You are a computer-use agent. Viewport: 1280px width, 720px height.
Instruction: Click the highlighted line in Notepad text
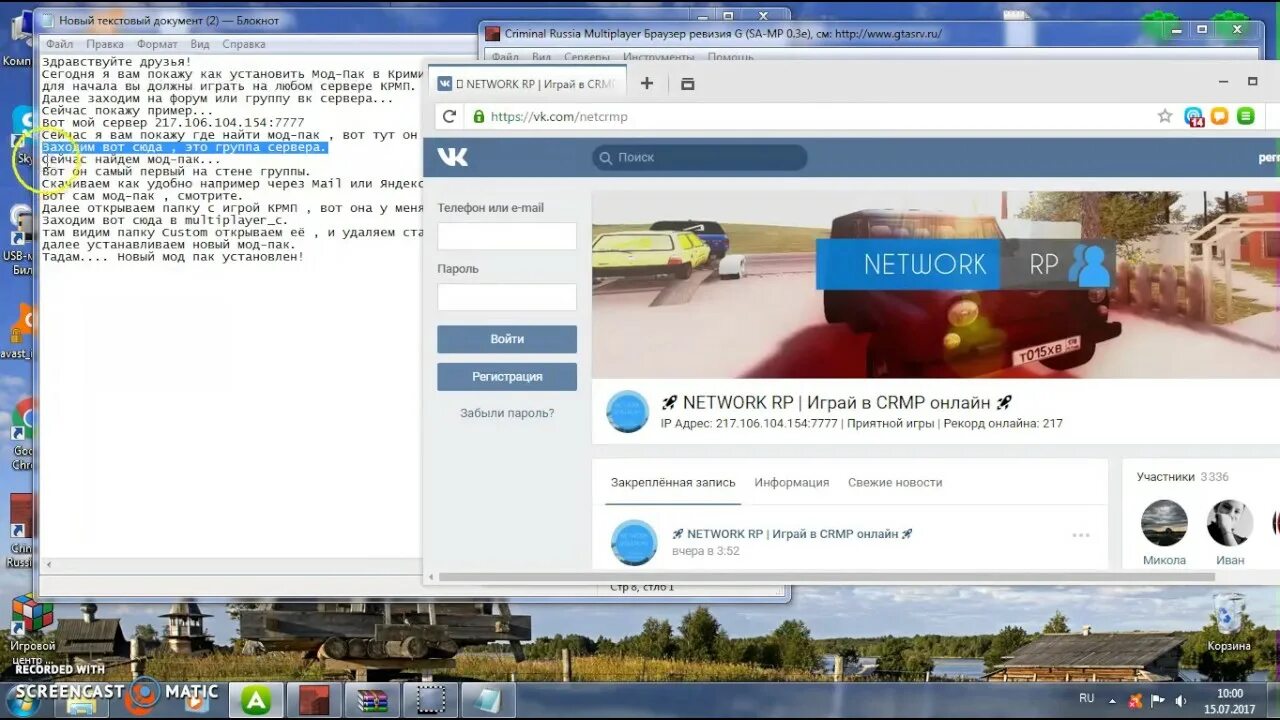pos(184,147)
